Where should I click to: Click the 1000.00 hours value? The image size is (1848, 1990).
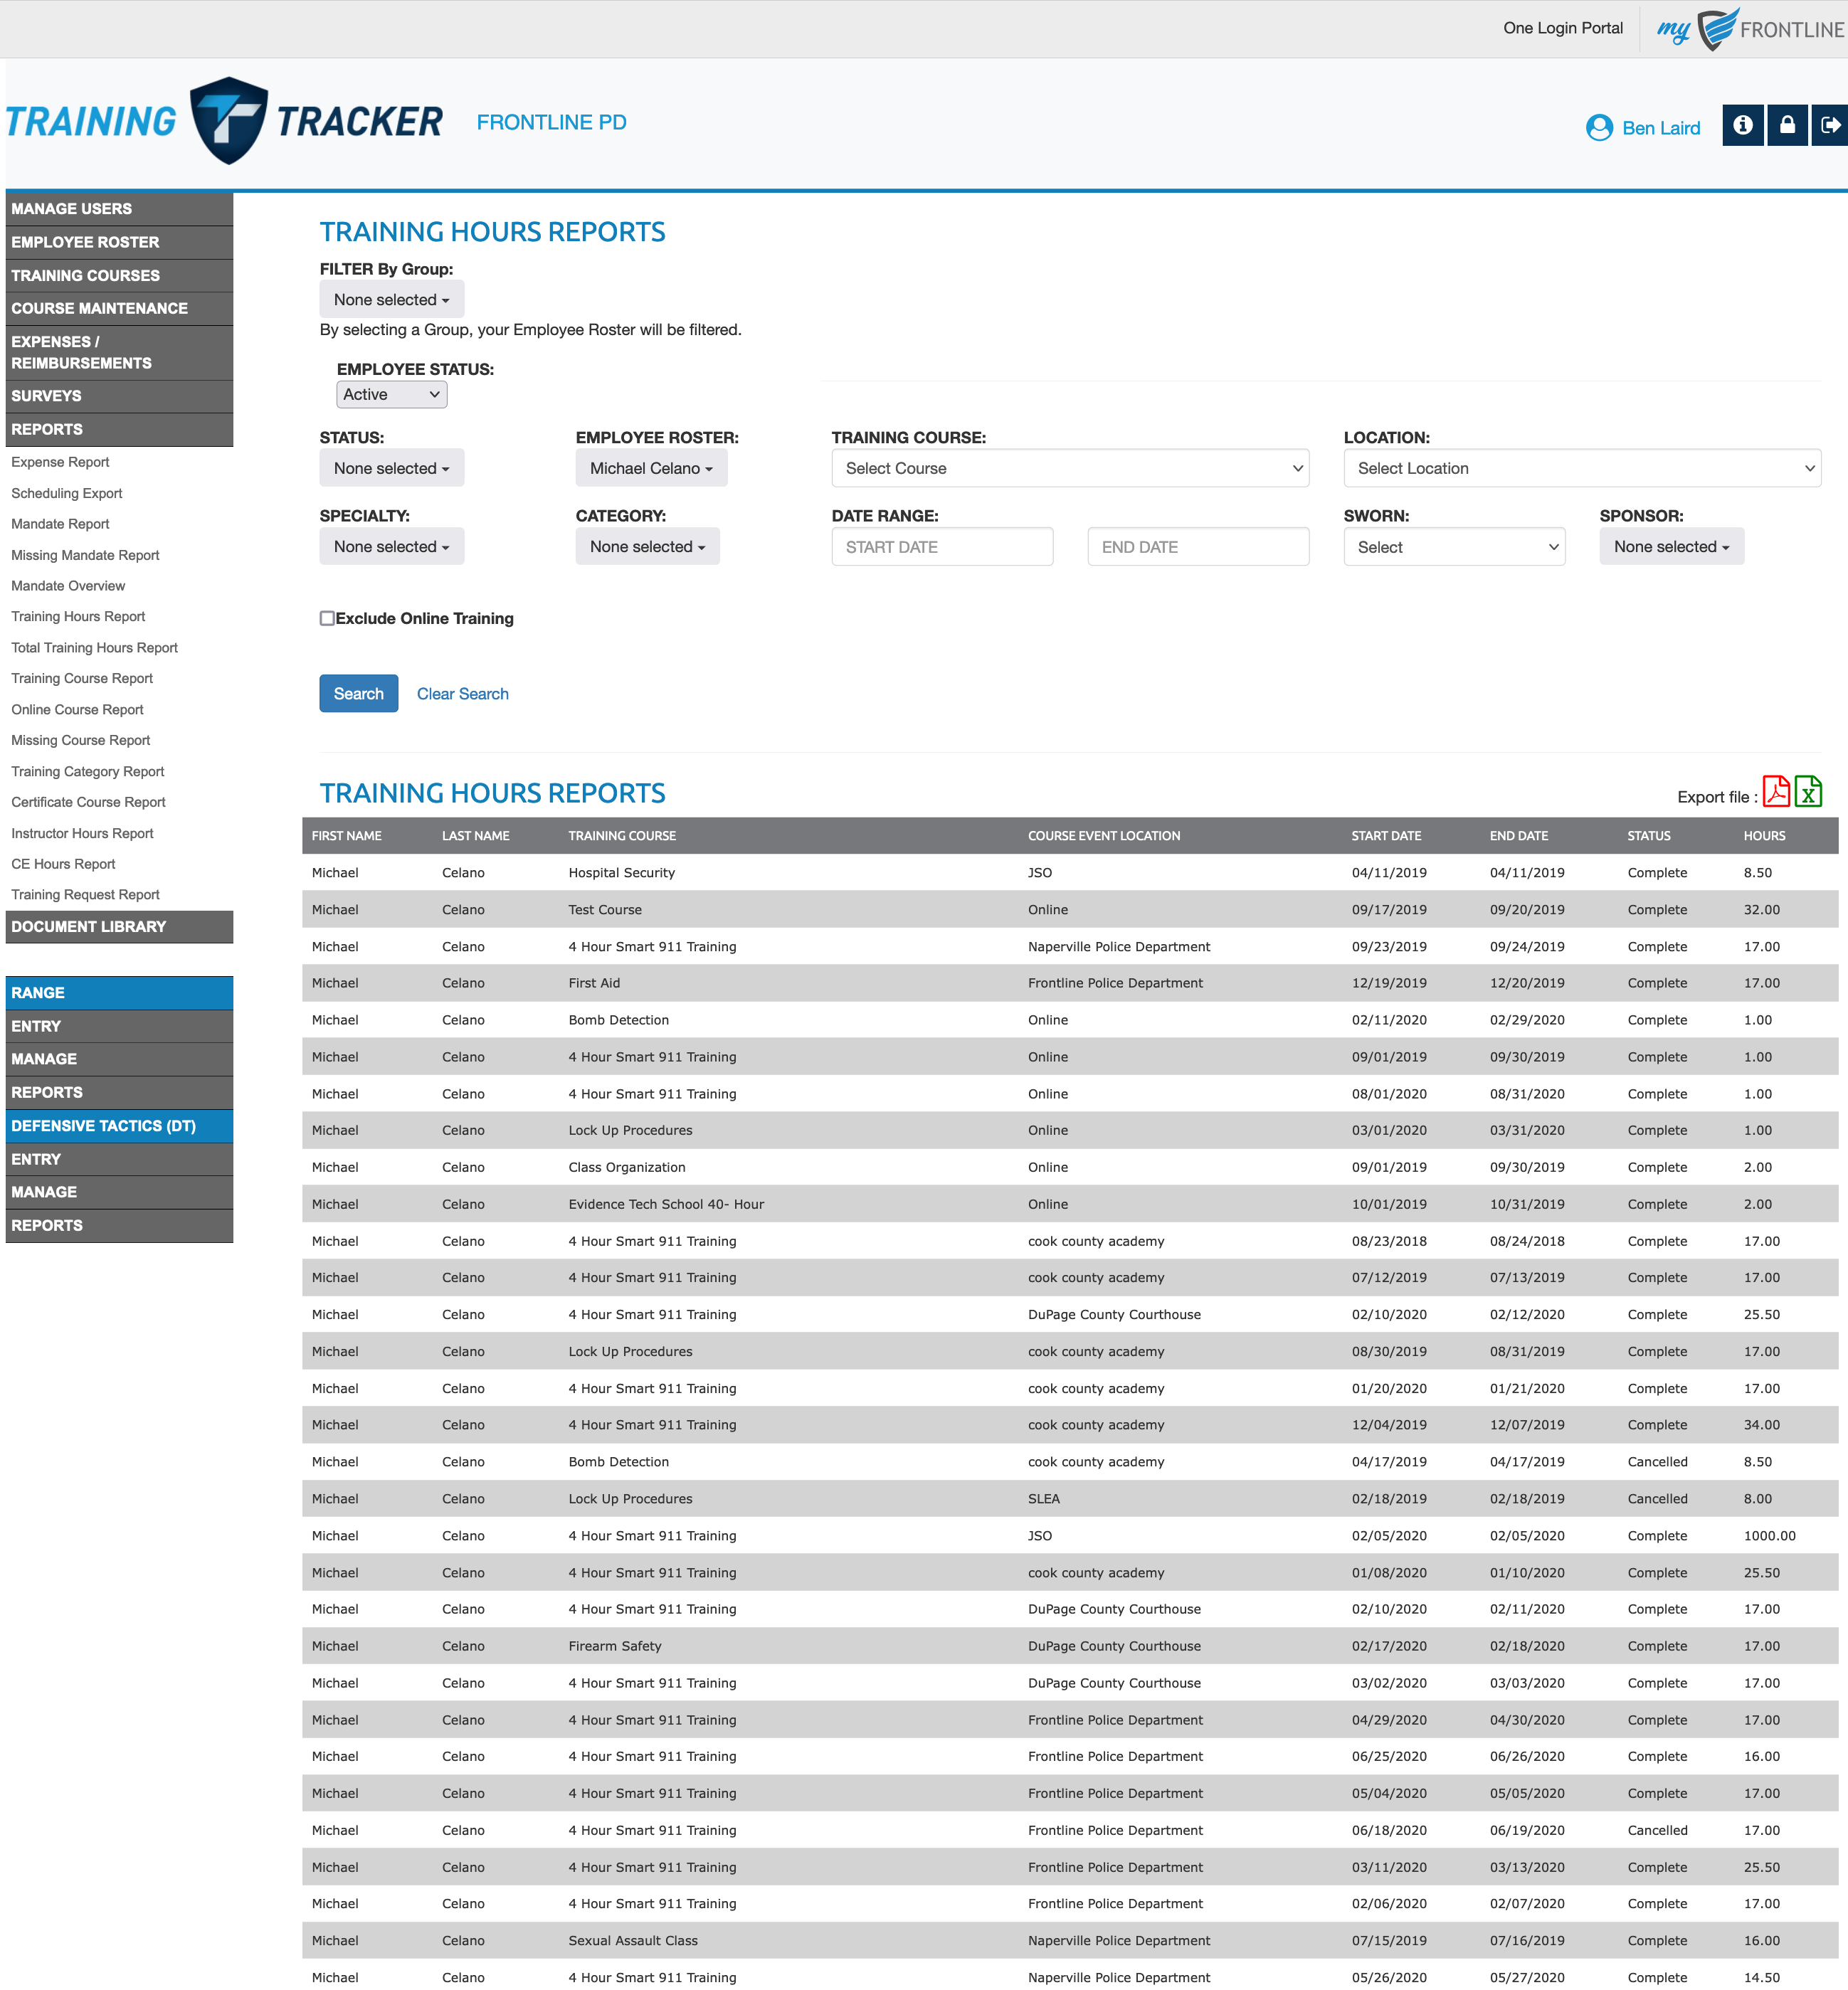(x=1769, y=1536)
